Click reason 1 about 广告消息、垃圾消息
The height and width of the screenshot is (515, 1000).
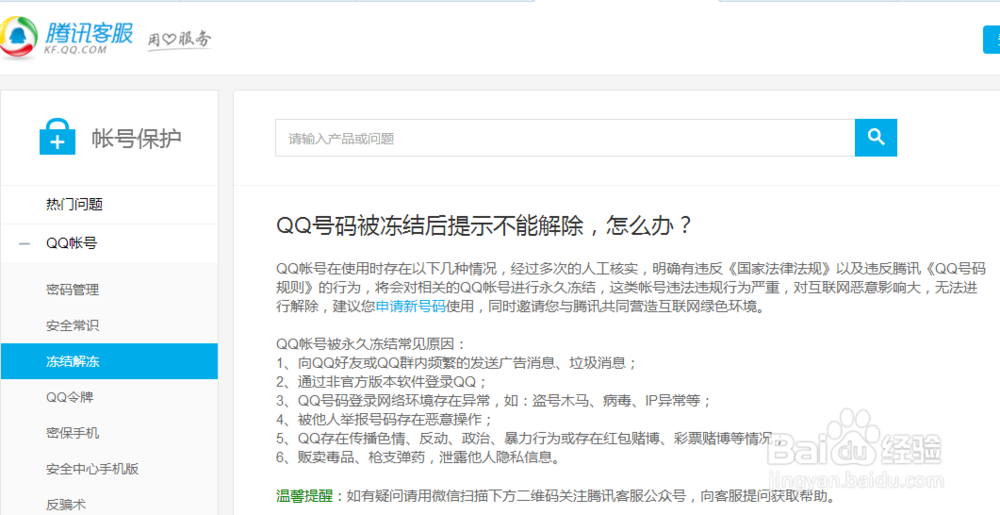tap(457, 363)
